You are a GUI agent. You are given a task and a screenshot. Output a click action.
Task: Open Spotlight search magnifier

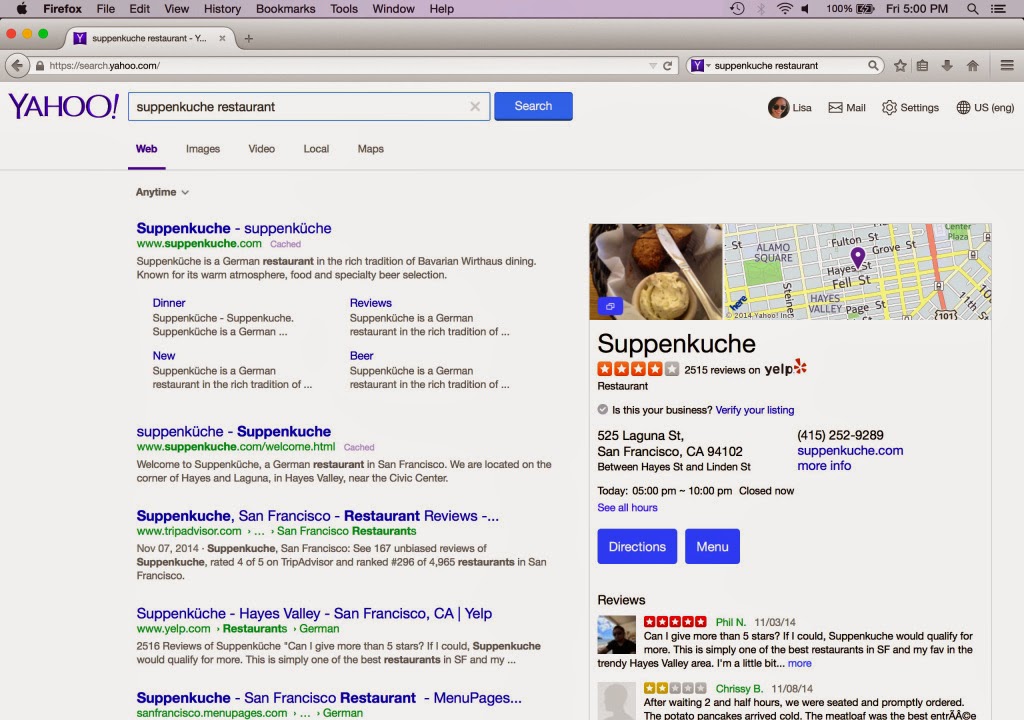point(972,8)
